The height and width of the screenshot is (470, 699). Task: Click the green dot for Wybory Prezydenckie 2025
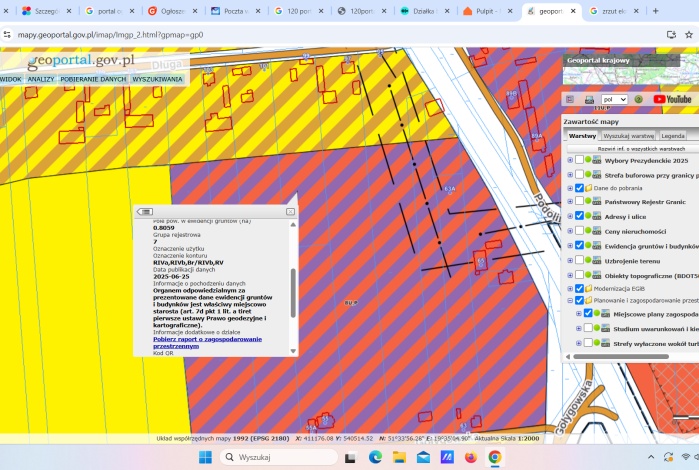point(588,159)
